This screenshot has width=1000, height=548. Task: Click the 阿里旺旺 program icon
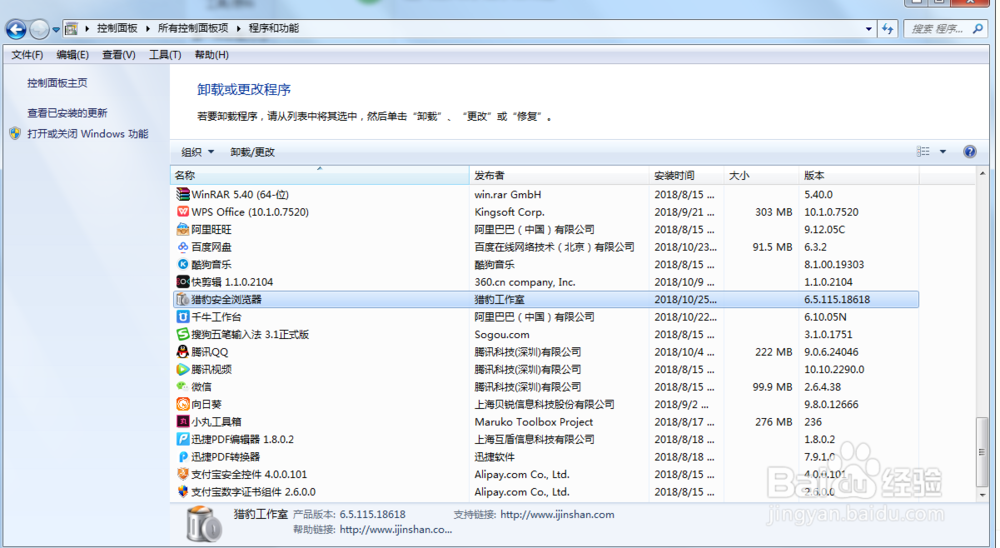click(x=183, y=229)
